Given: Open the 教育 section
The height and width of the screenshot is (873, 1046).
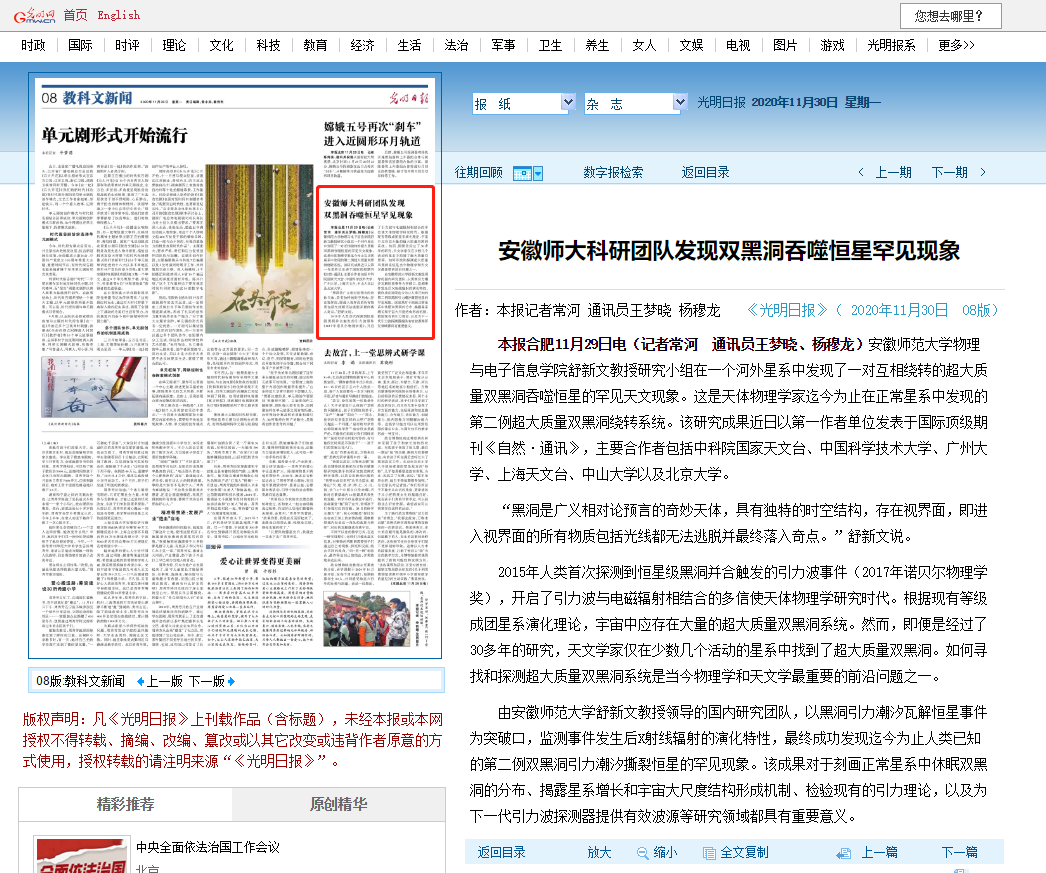Looking at the screenshot, I should (315, 45).
